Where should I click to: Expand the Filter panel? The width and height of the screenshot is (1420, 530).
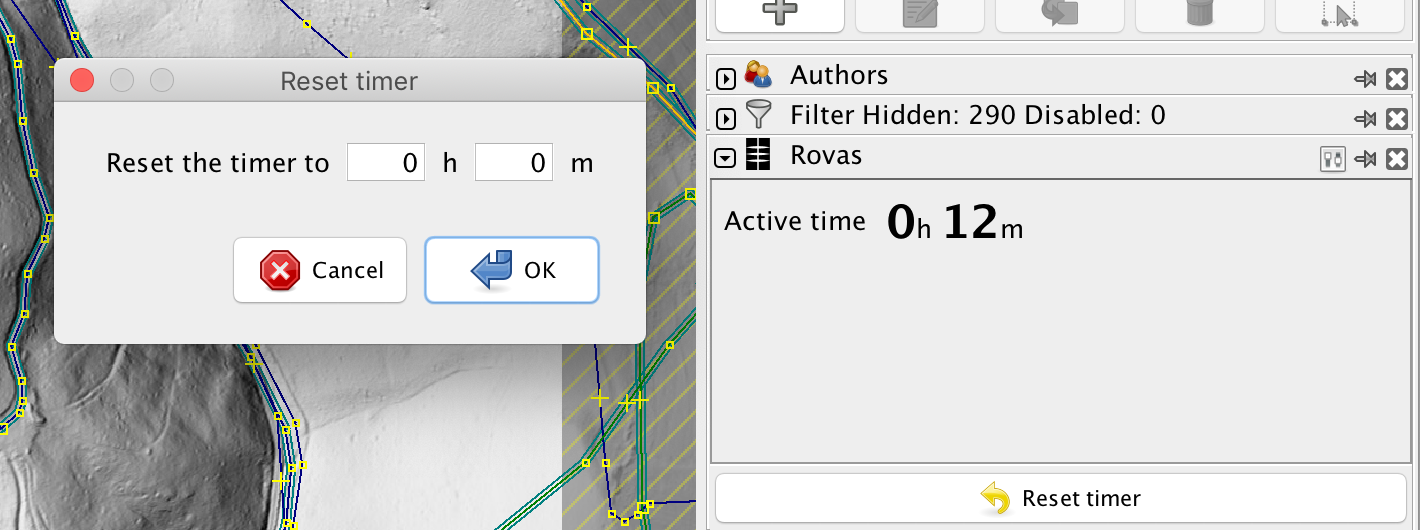tap(727, 120)
